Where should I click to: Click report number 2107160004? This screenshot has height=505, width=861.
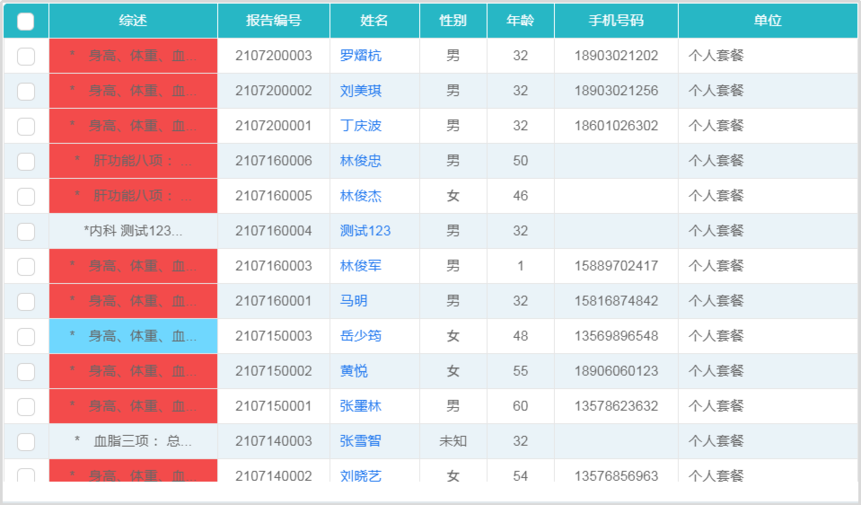click(x=273, y=231)
